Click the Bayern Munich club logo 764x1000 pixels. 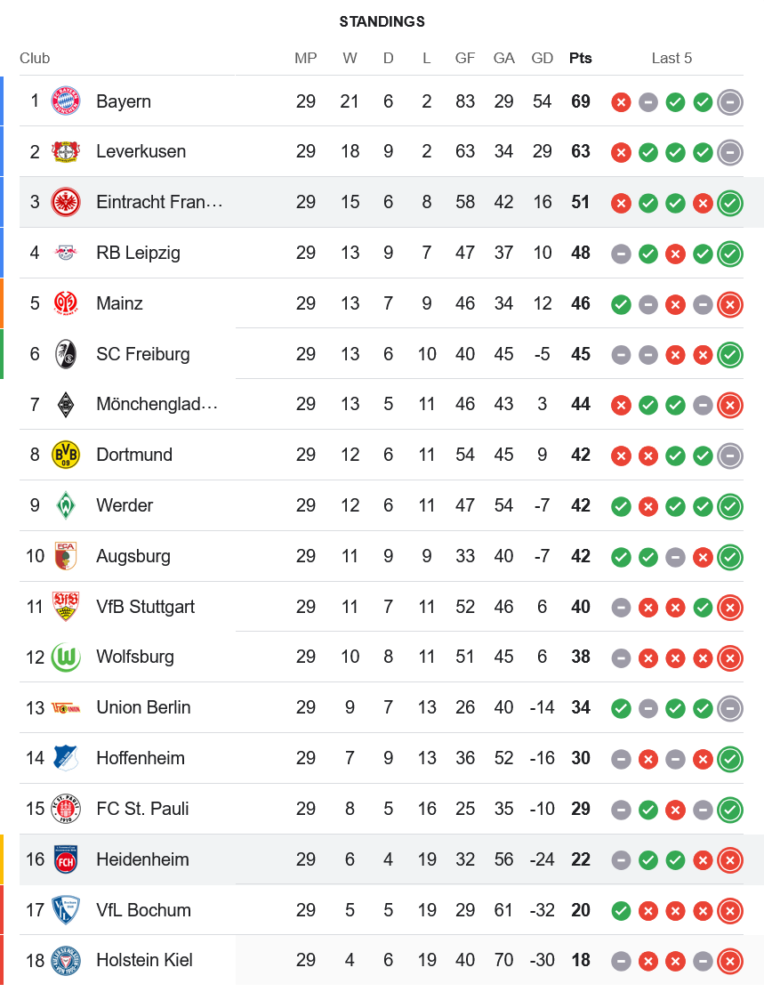point(65,101)
